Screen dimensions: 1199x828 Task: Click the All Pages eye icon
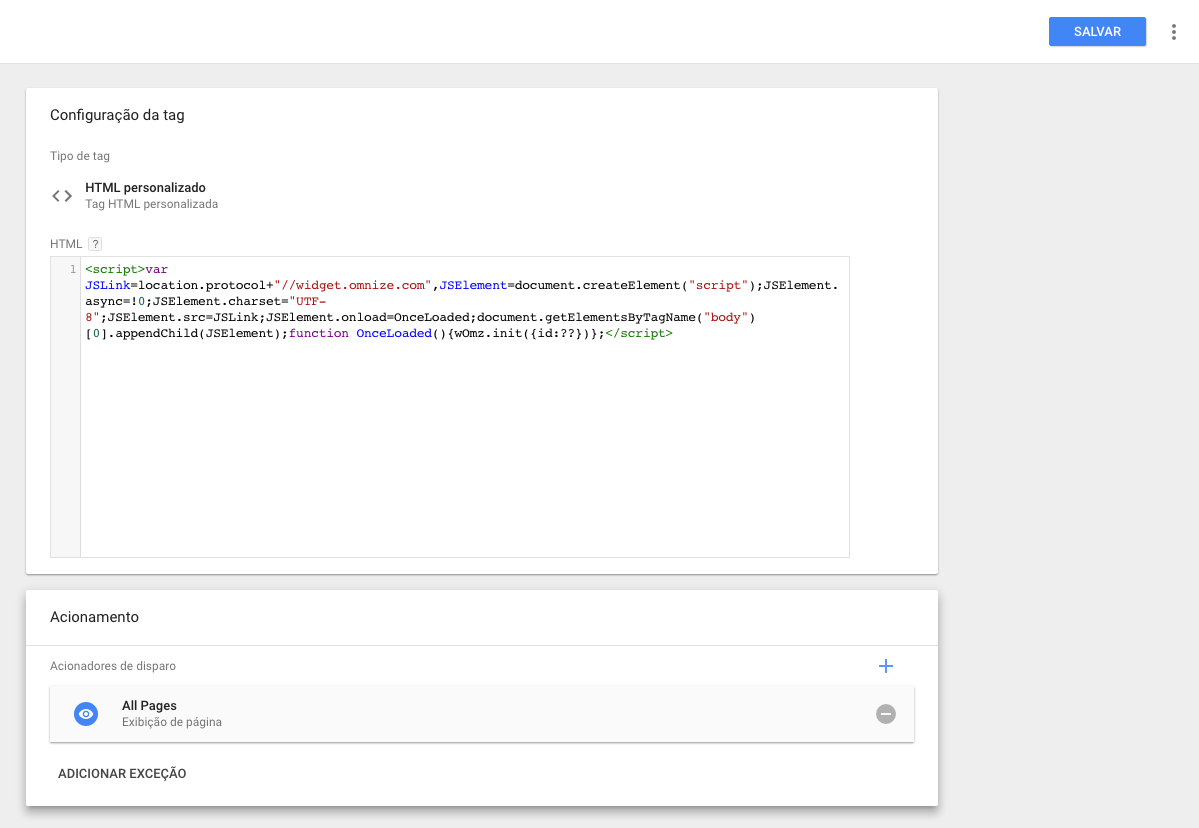[x=86, y=713]
